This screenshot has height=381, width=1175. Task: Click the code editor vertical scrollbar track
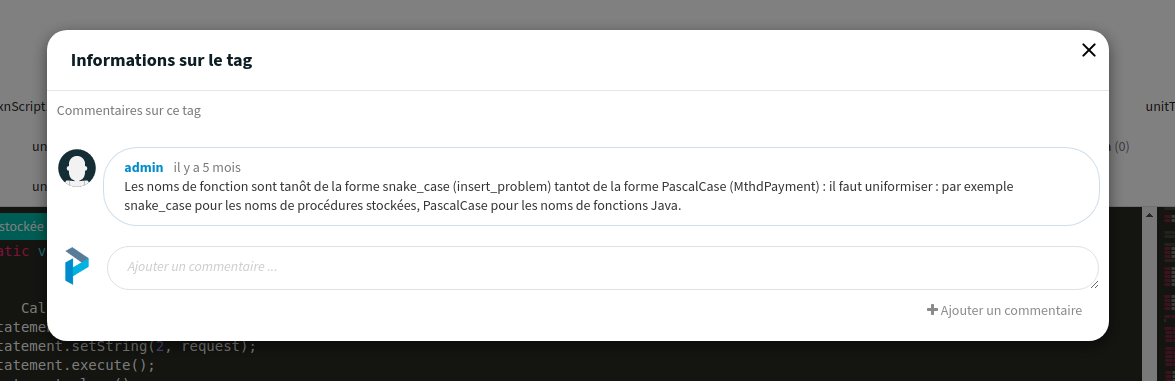click(1150, 300)
